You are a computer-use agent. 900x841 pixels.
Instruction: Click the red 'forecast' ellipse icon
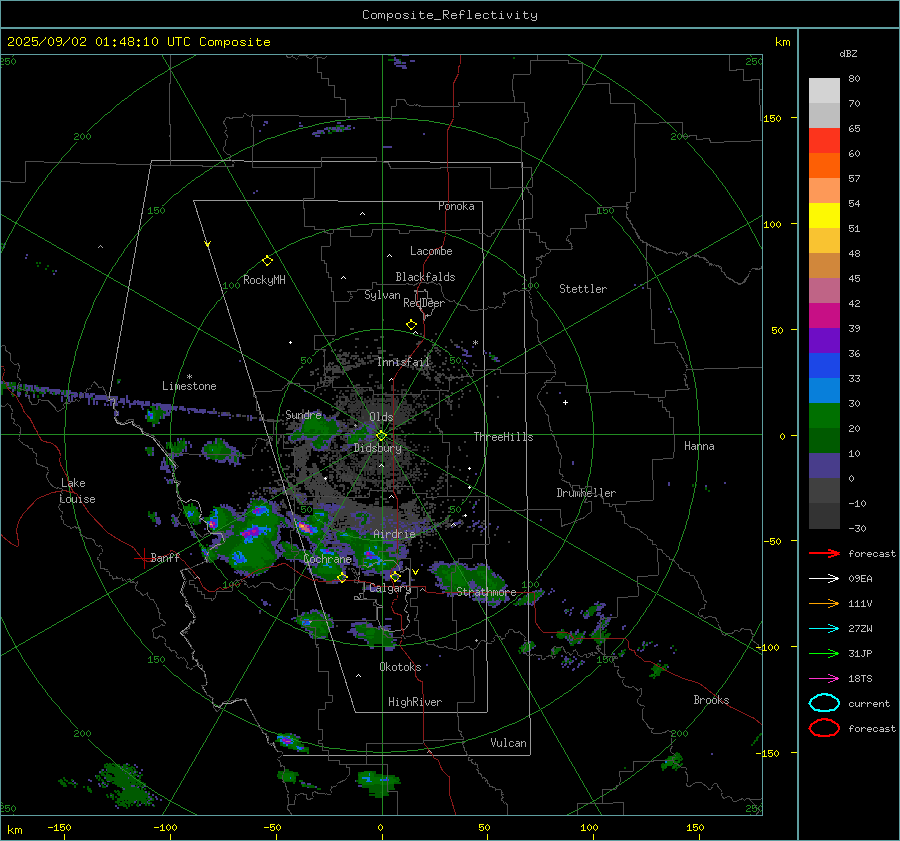point(824,728)
